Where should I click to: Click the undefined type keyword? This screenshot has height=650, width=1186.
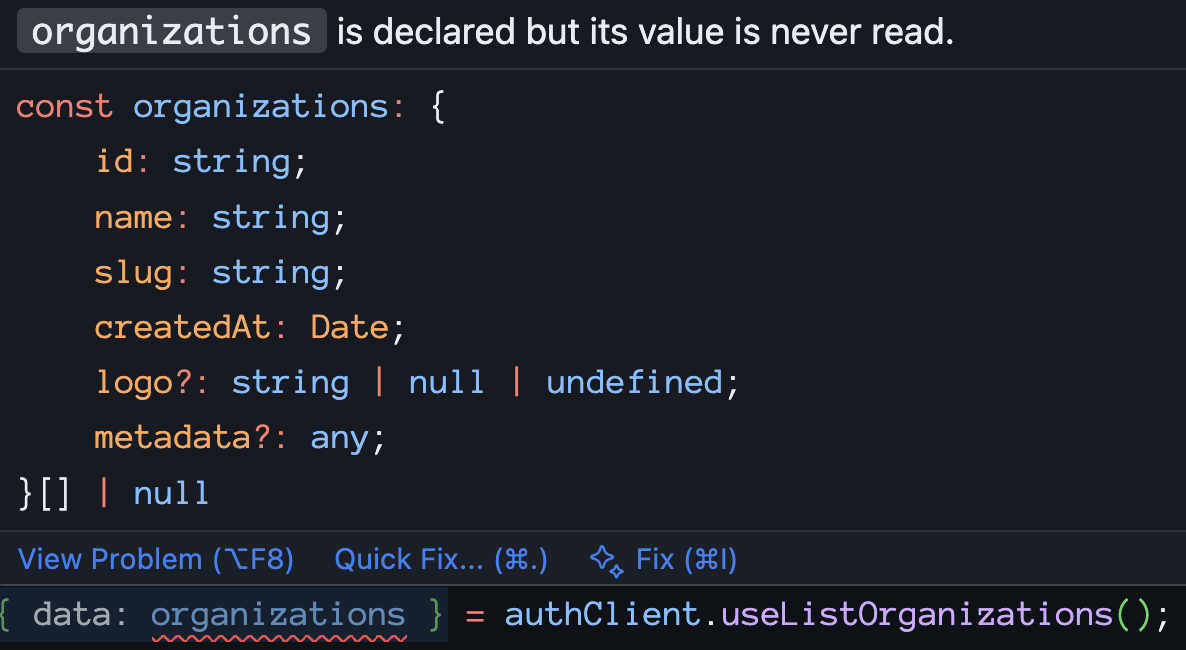[634, 382]
